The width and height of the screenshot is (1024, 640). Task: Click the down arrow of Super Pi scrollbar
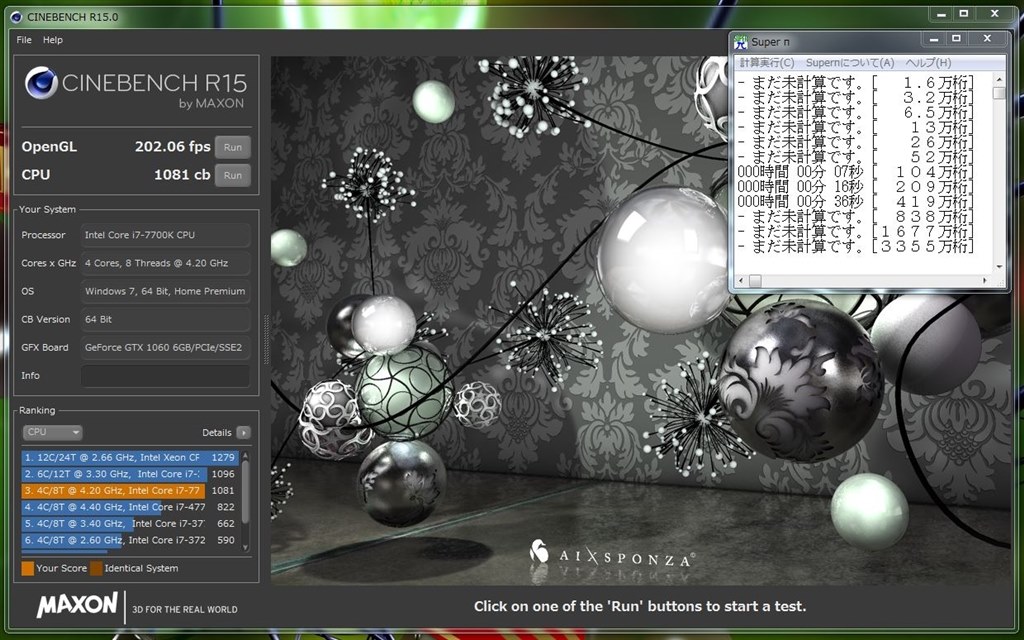(998, 267)
